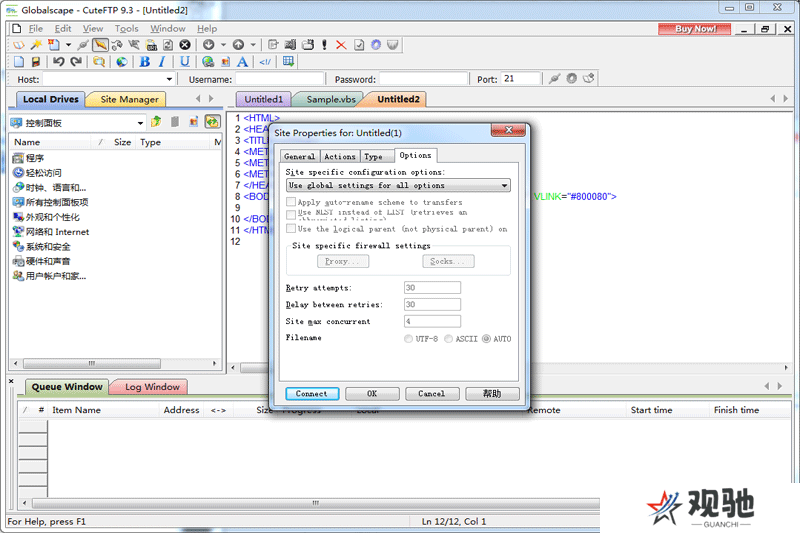
Task: Switch to the Sample.vbs editor tab
Action: tap(331, 99)
